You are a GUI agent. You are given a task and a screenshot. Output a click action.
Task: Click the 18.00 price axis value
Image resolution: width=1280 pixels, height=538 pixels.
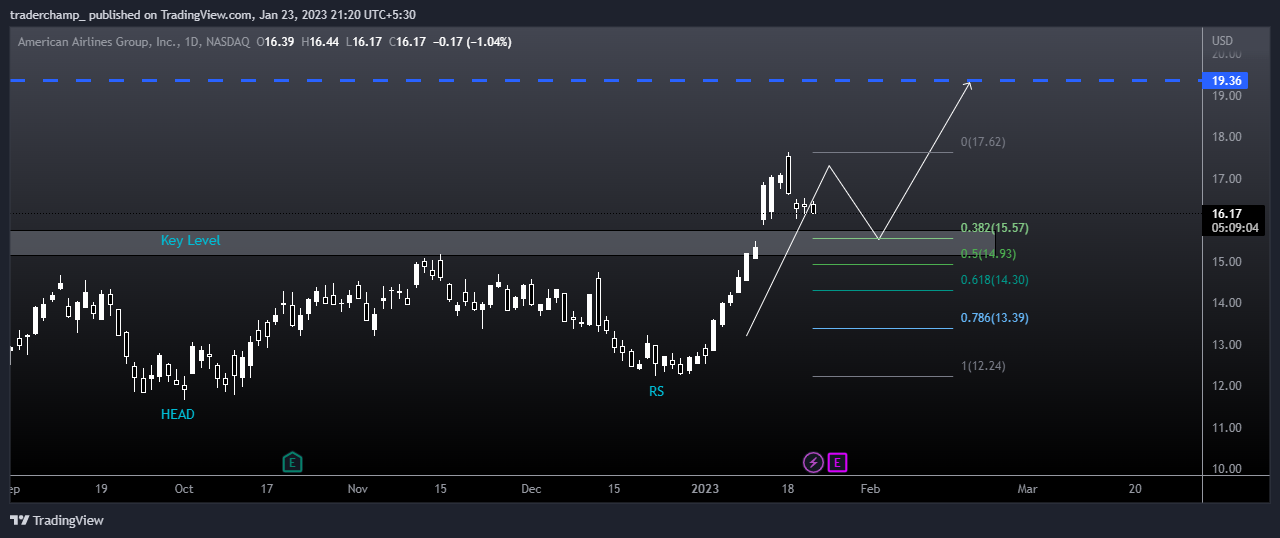coord(1226,137)
